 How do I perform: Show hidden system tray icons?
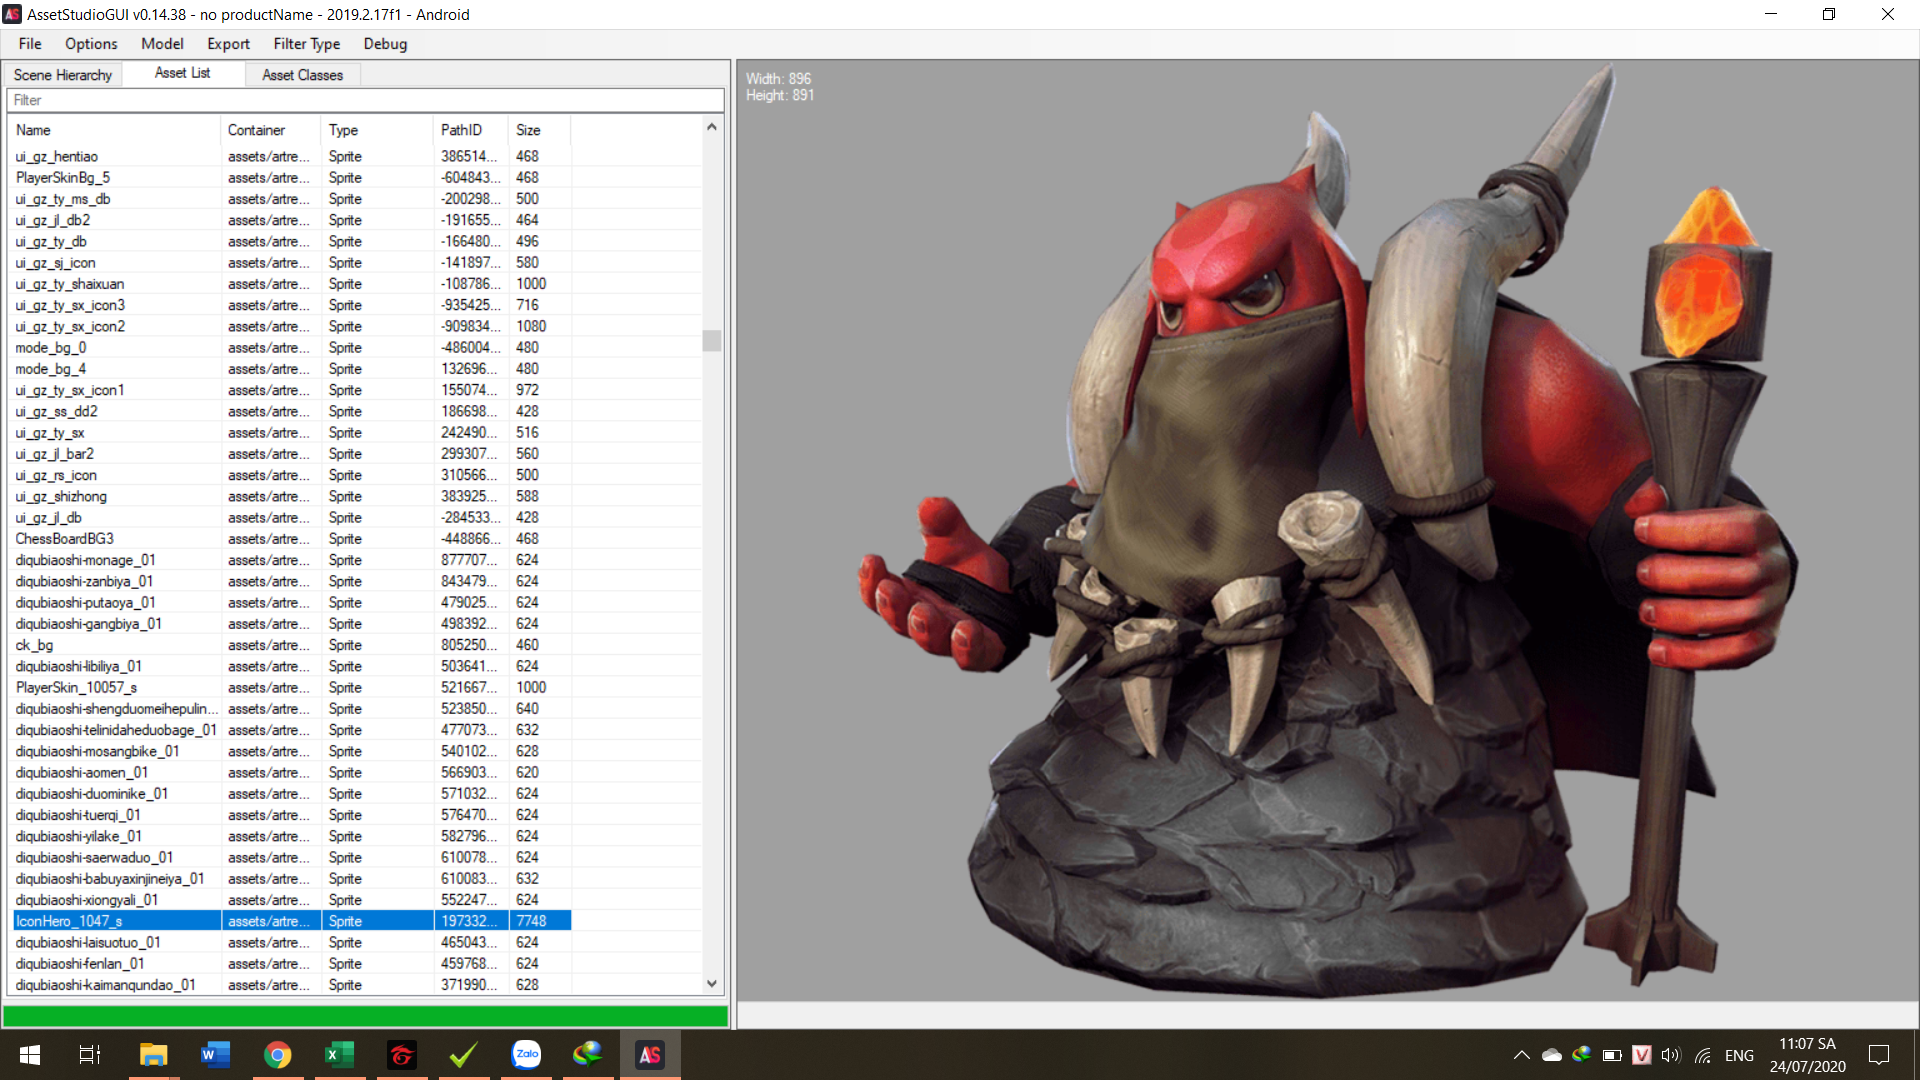point(1521,1055)
